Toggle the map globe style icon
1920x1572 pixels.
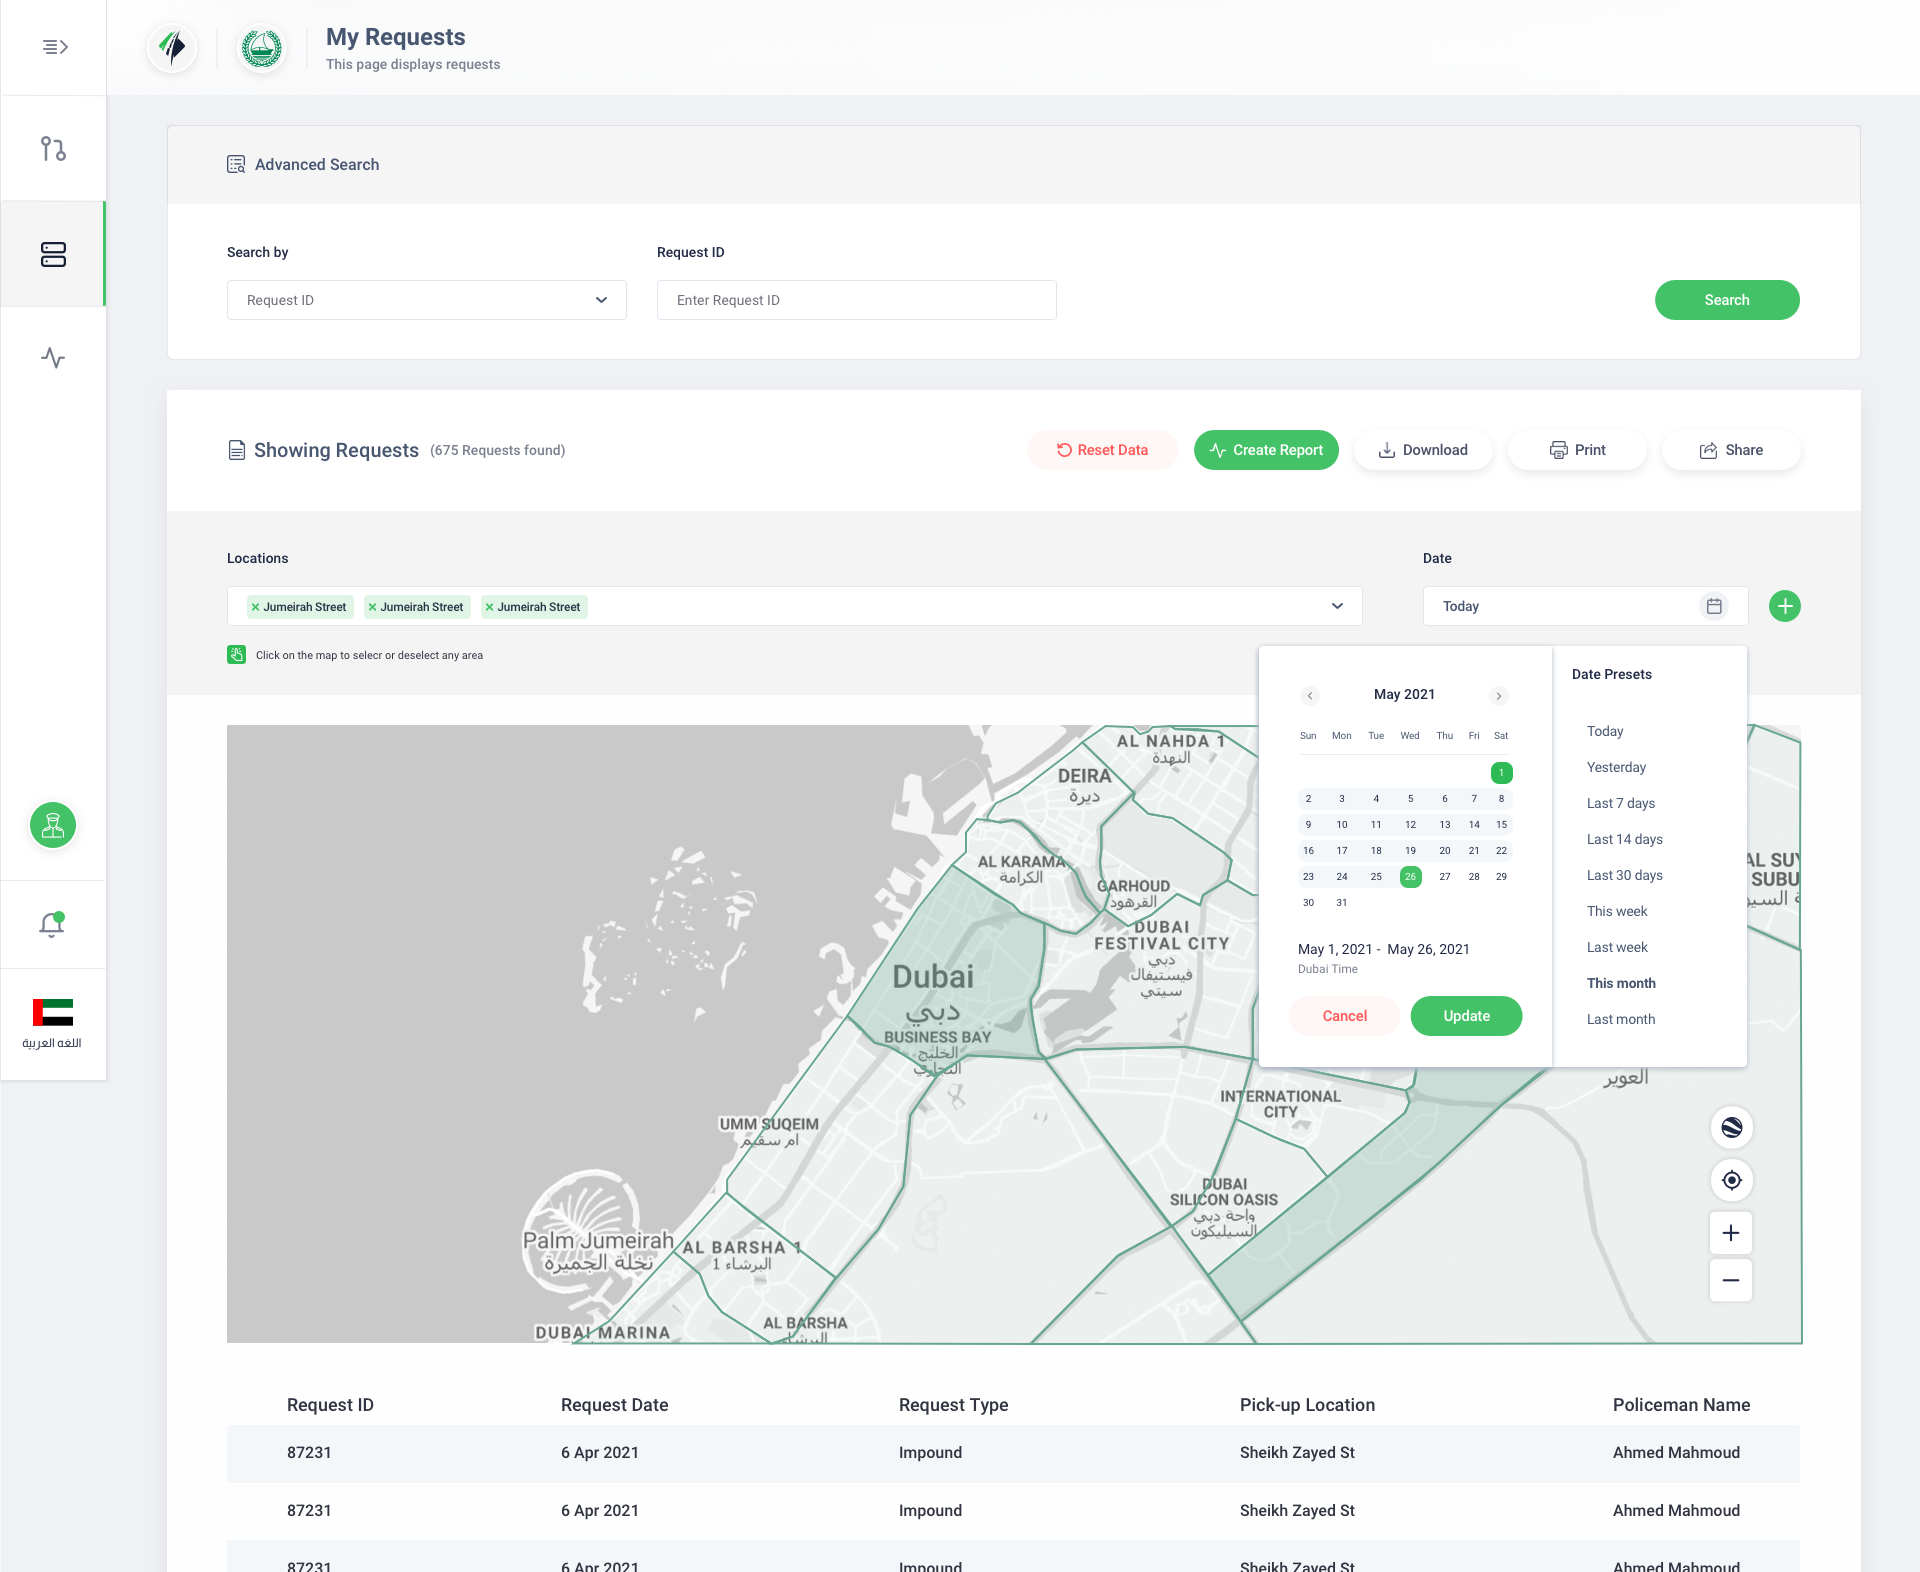click(1732, 1128)
